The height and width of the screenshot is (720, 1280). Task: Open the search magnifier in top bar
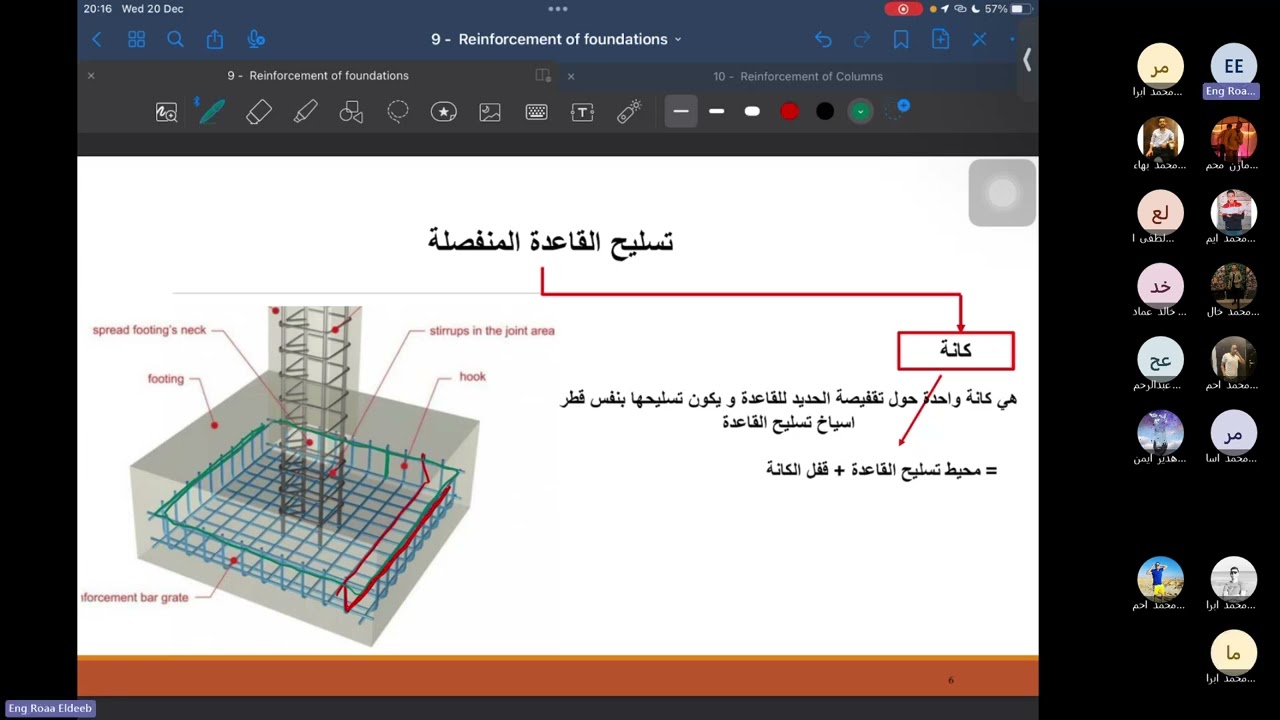175,39
